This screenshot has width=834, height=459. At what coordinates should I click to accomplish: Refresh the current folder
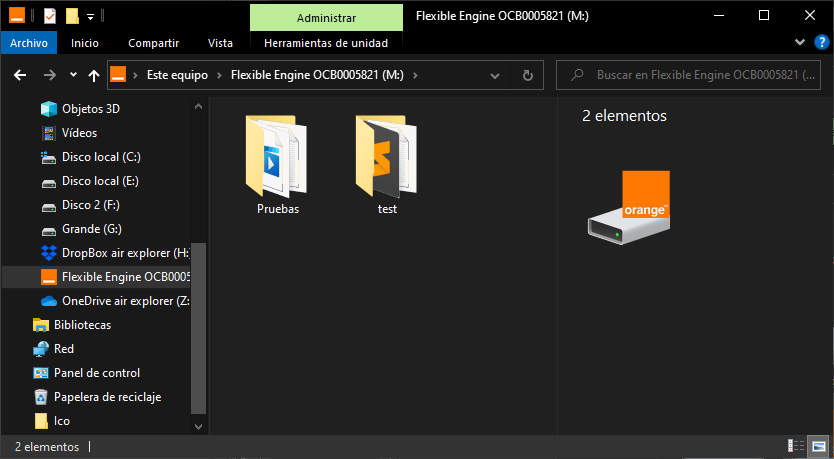(528, 76)
